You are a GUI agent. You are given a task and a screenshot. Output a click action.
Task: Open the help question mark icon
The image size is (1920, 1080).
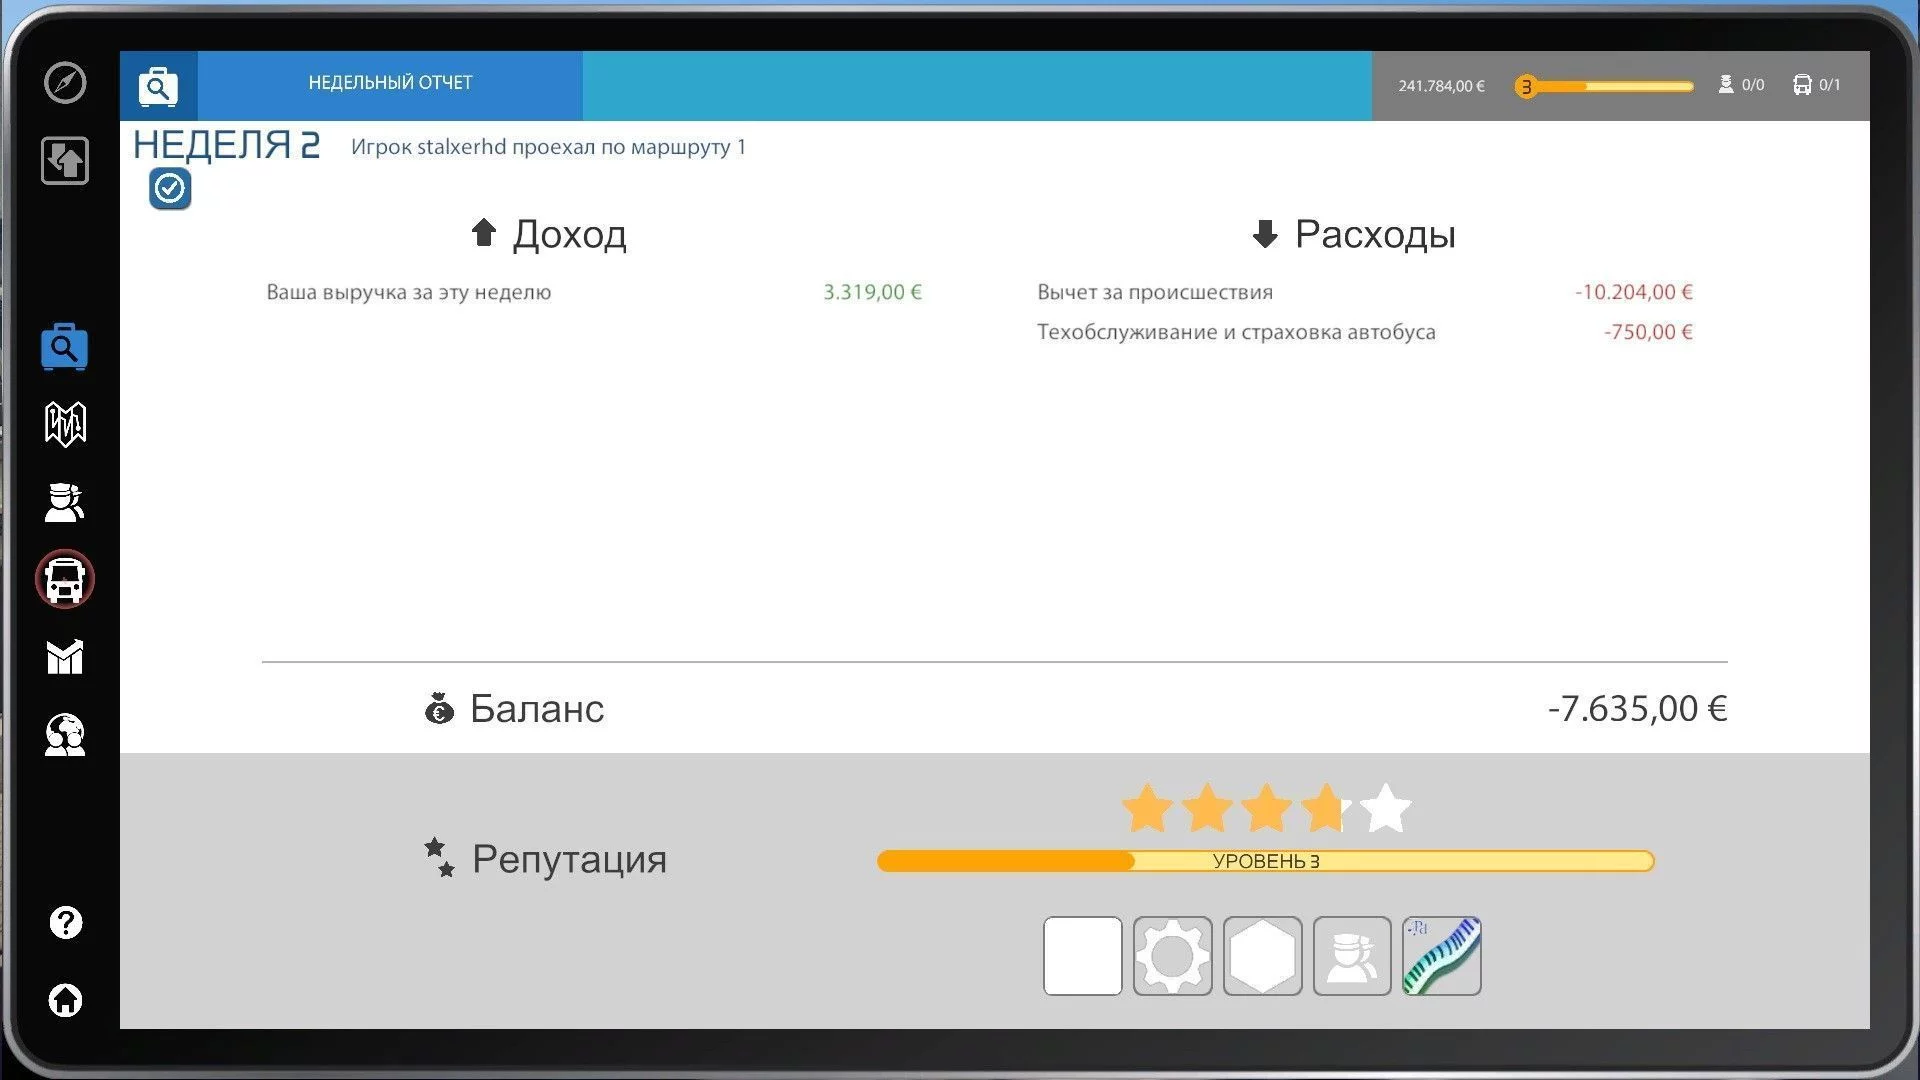pos(65,922)
